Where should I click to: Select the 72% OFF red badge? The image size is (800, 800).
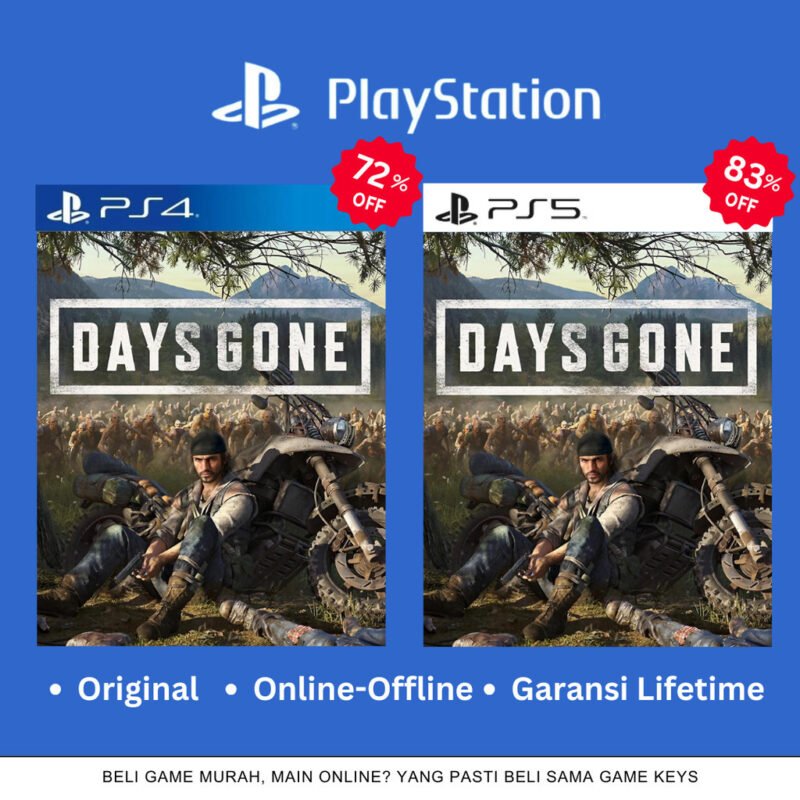377,183
